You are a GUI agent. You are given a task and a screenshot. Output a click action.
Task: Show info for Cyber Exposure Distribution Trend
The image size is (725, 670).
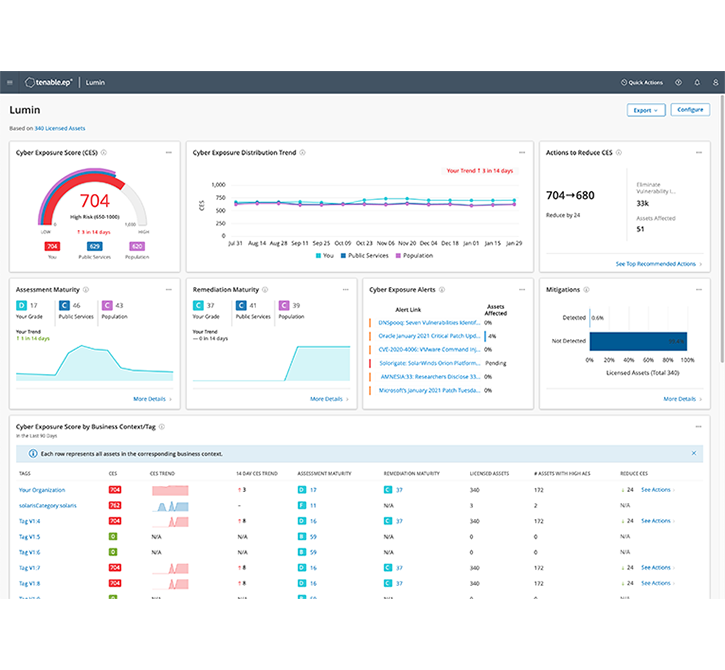(302, 153)
